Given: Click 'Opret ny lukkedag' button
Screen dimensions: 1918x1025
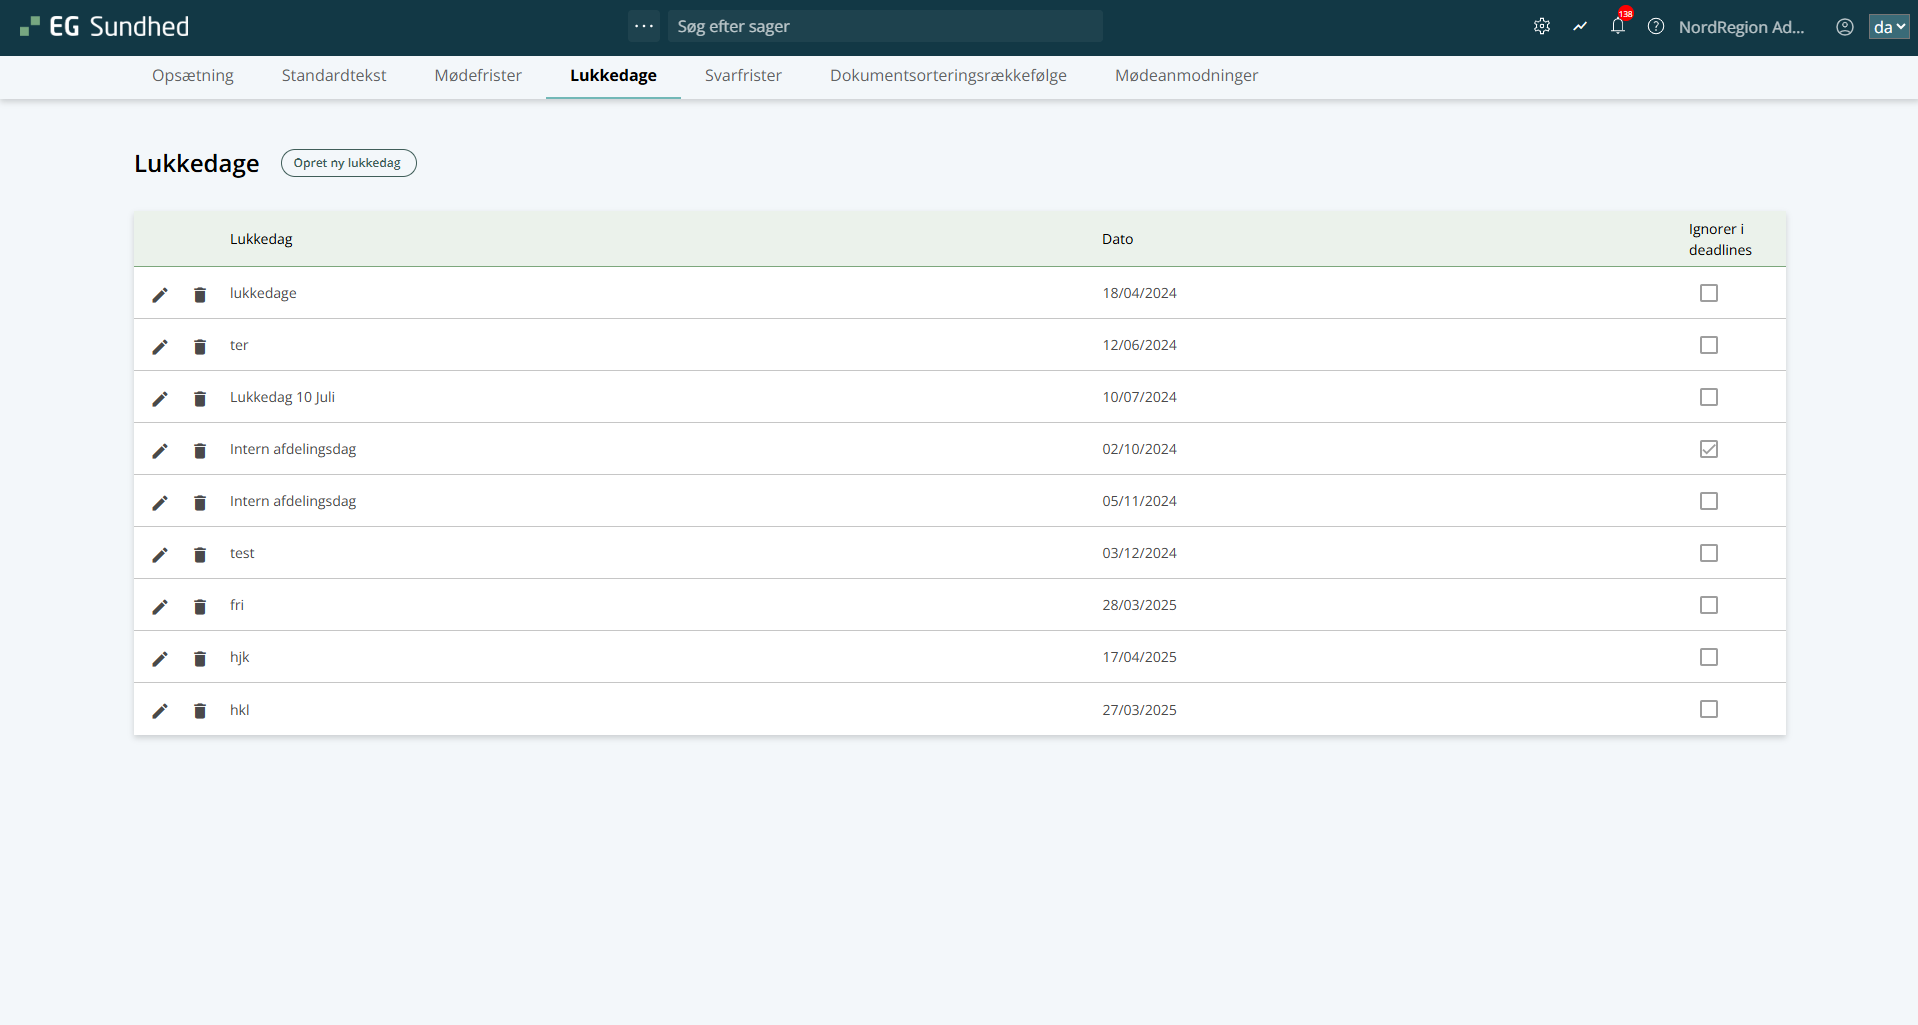Looking at the screenshot, I should [x=348, y=163].
